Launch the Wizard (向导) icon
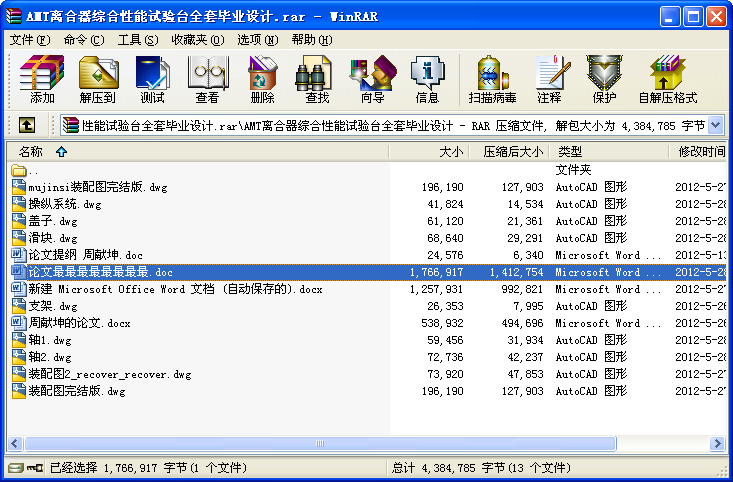The width and height of the screenshot is (733, 482). 372,79
